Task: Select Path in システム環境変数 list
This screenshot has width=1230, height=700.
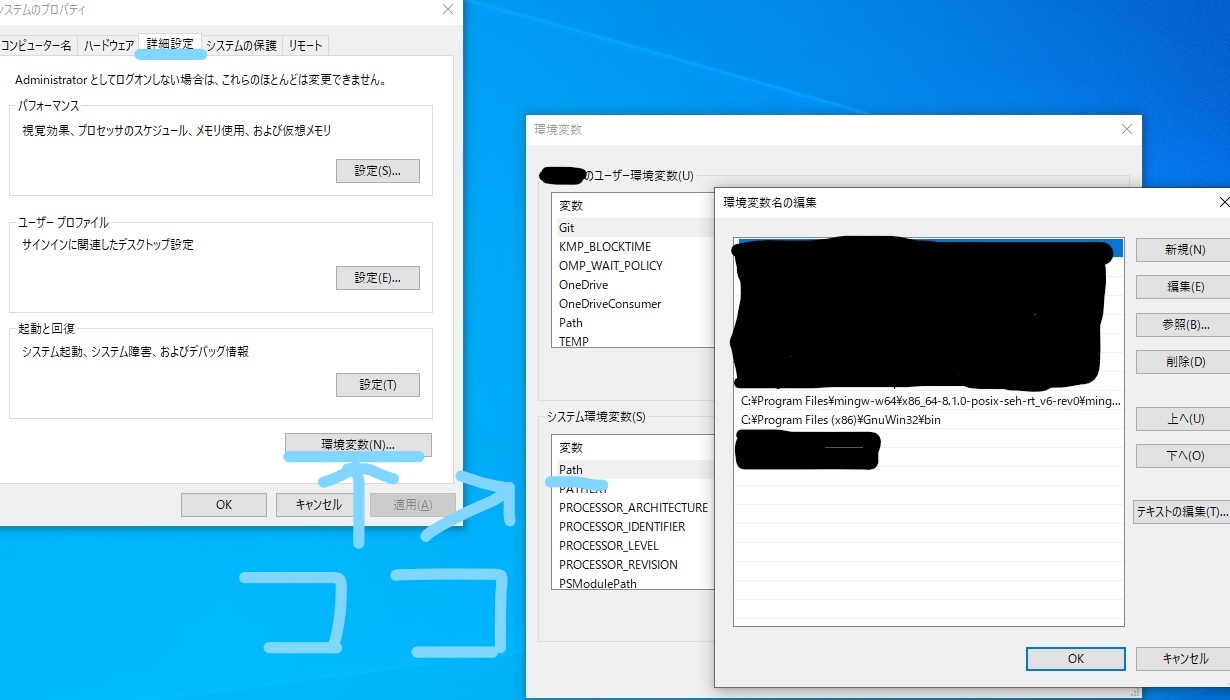Action: (x=570, y=469)
